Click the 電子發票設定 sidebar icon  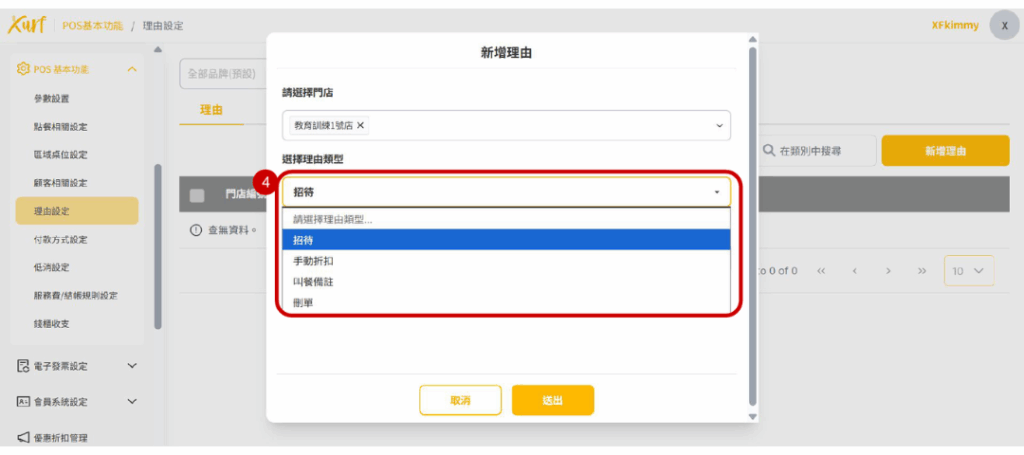[x=23, y=366]
